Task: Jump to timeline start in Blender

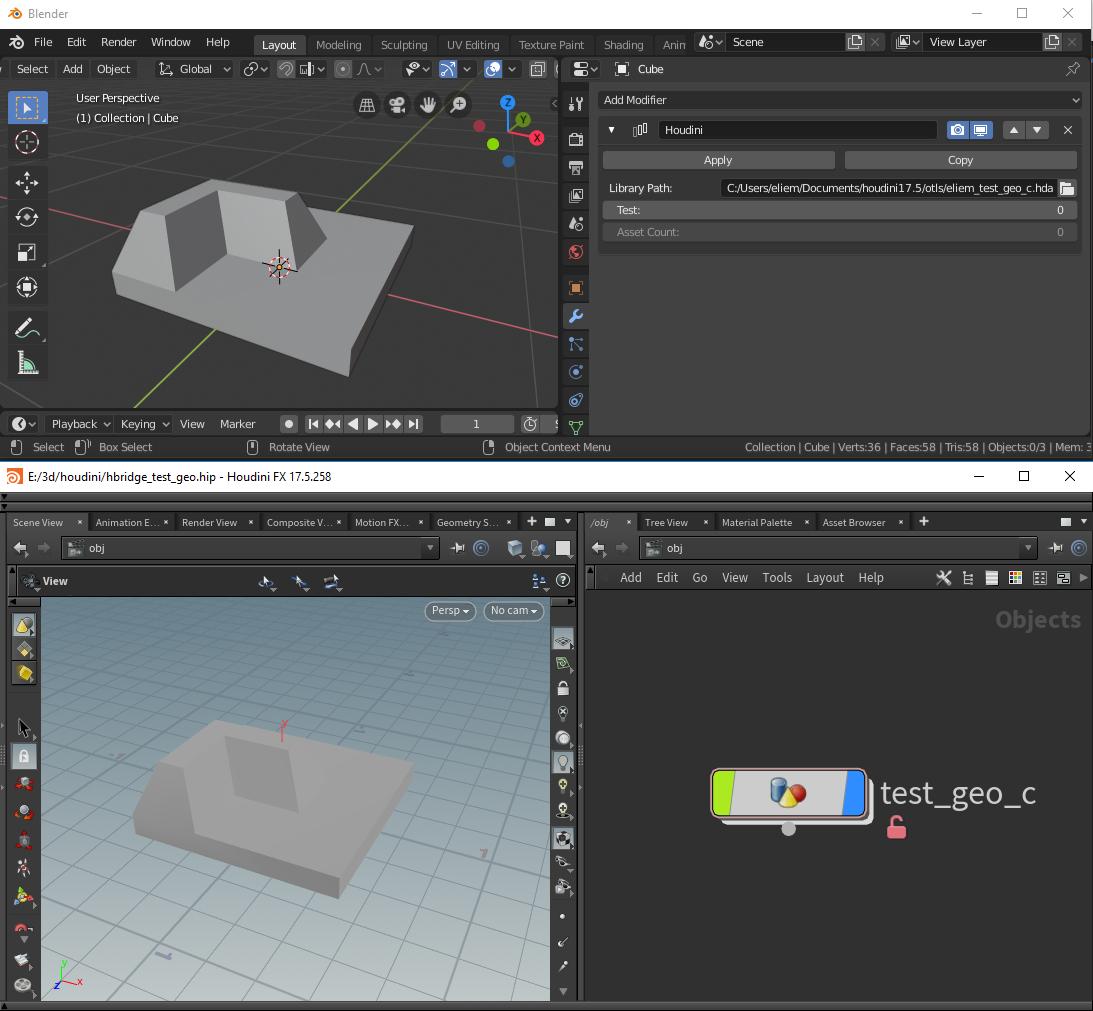Action: (314, 424)
